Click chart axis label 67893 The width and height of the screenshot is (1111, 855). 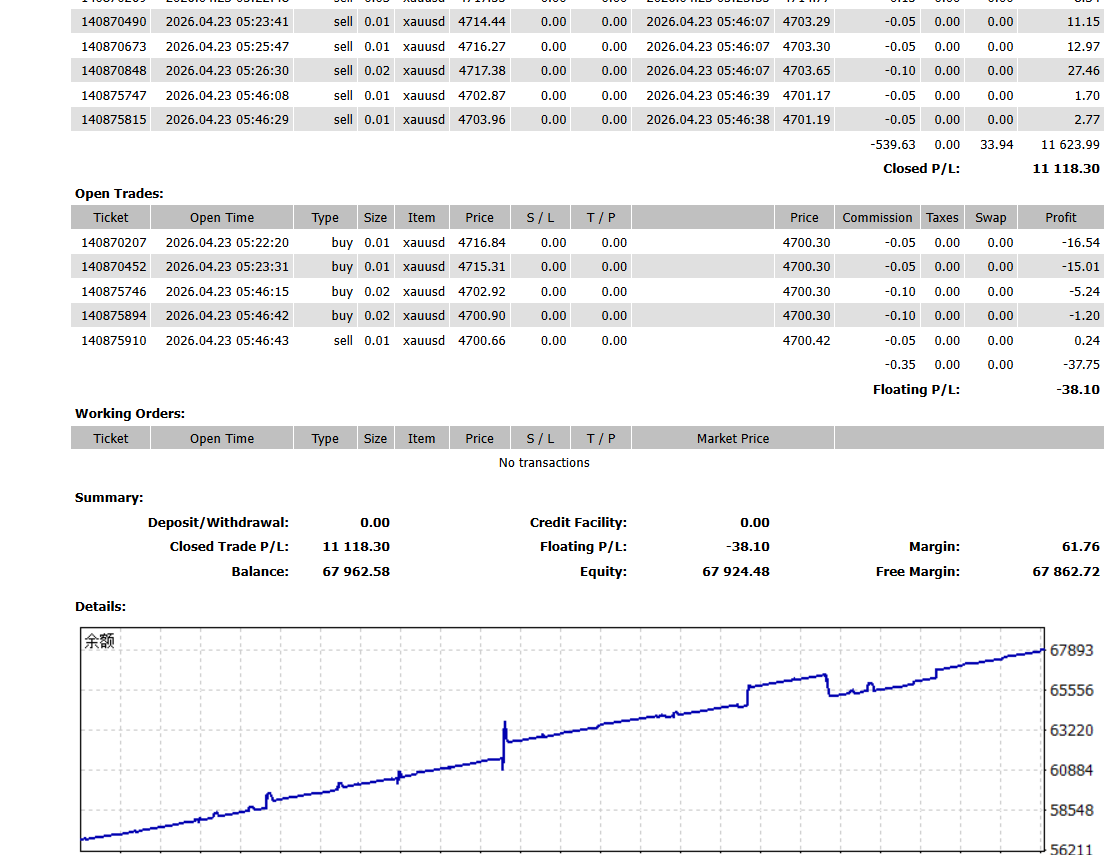click(1071, 650)
